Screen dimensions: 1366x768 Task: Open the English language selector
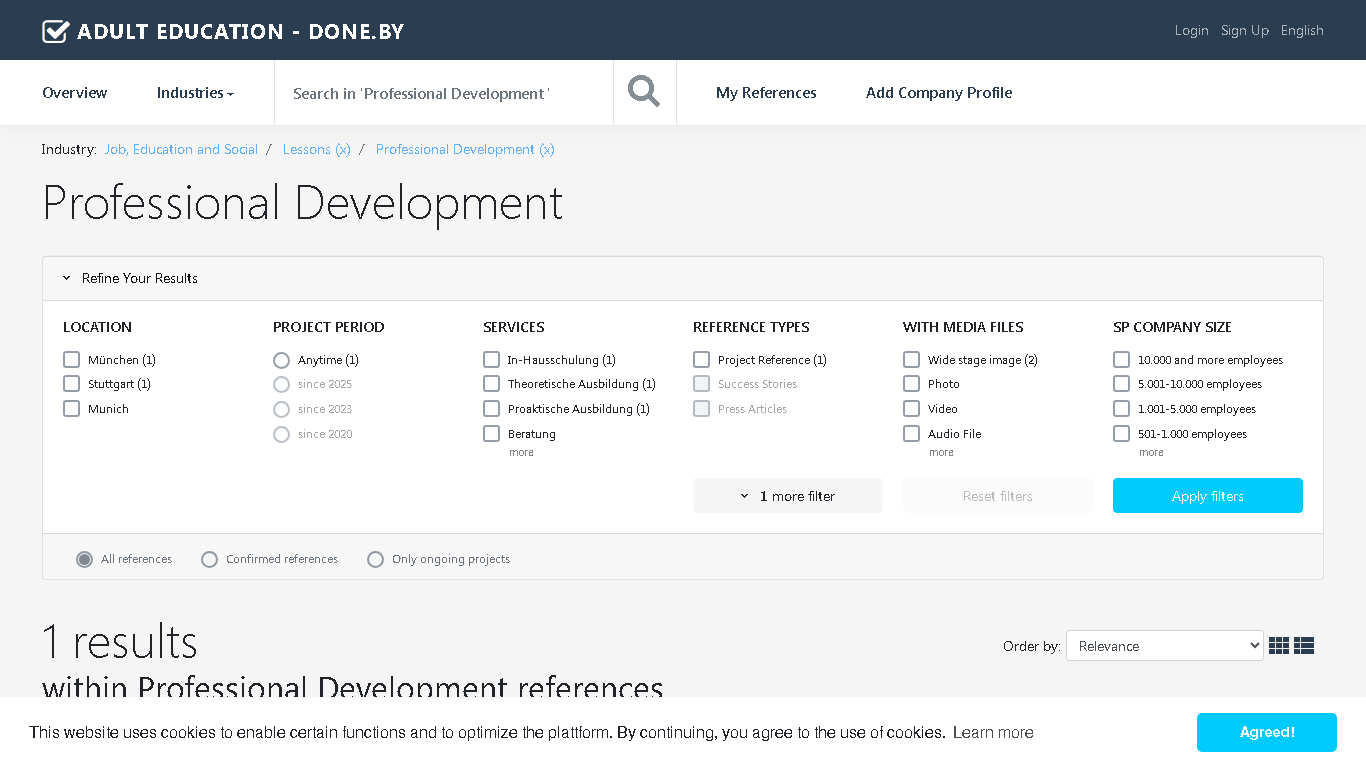1302,30
